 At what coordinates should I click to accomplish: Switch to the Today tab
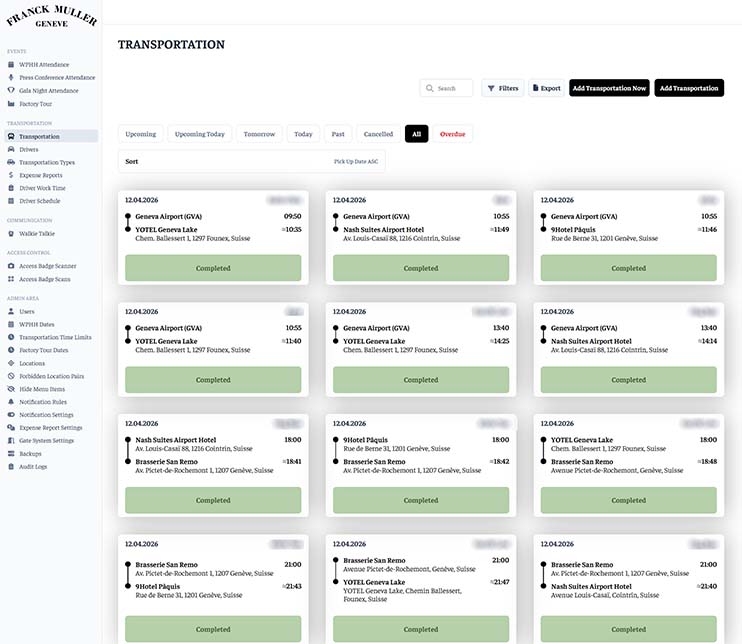coord(303,134)
